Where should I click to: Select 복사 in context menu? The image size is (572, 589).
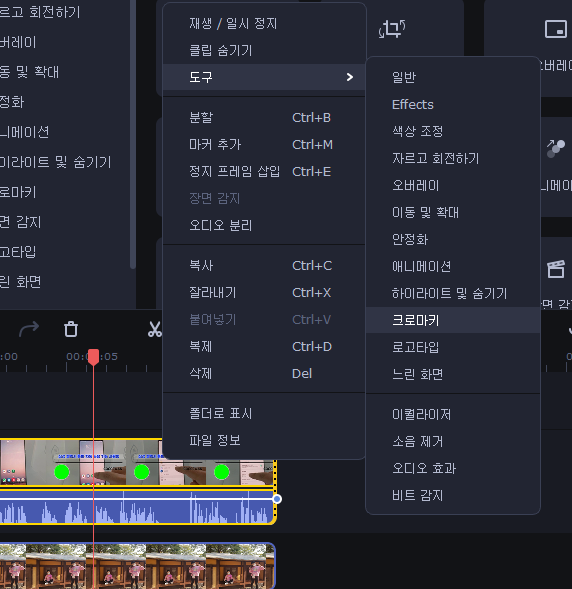coord(264,266)
